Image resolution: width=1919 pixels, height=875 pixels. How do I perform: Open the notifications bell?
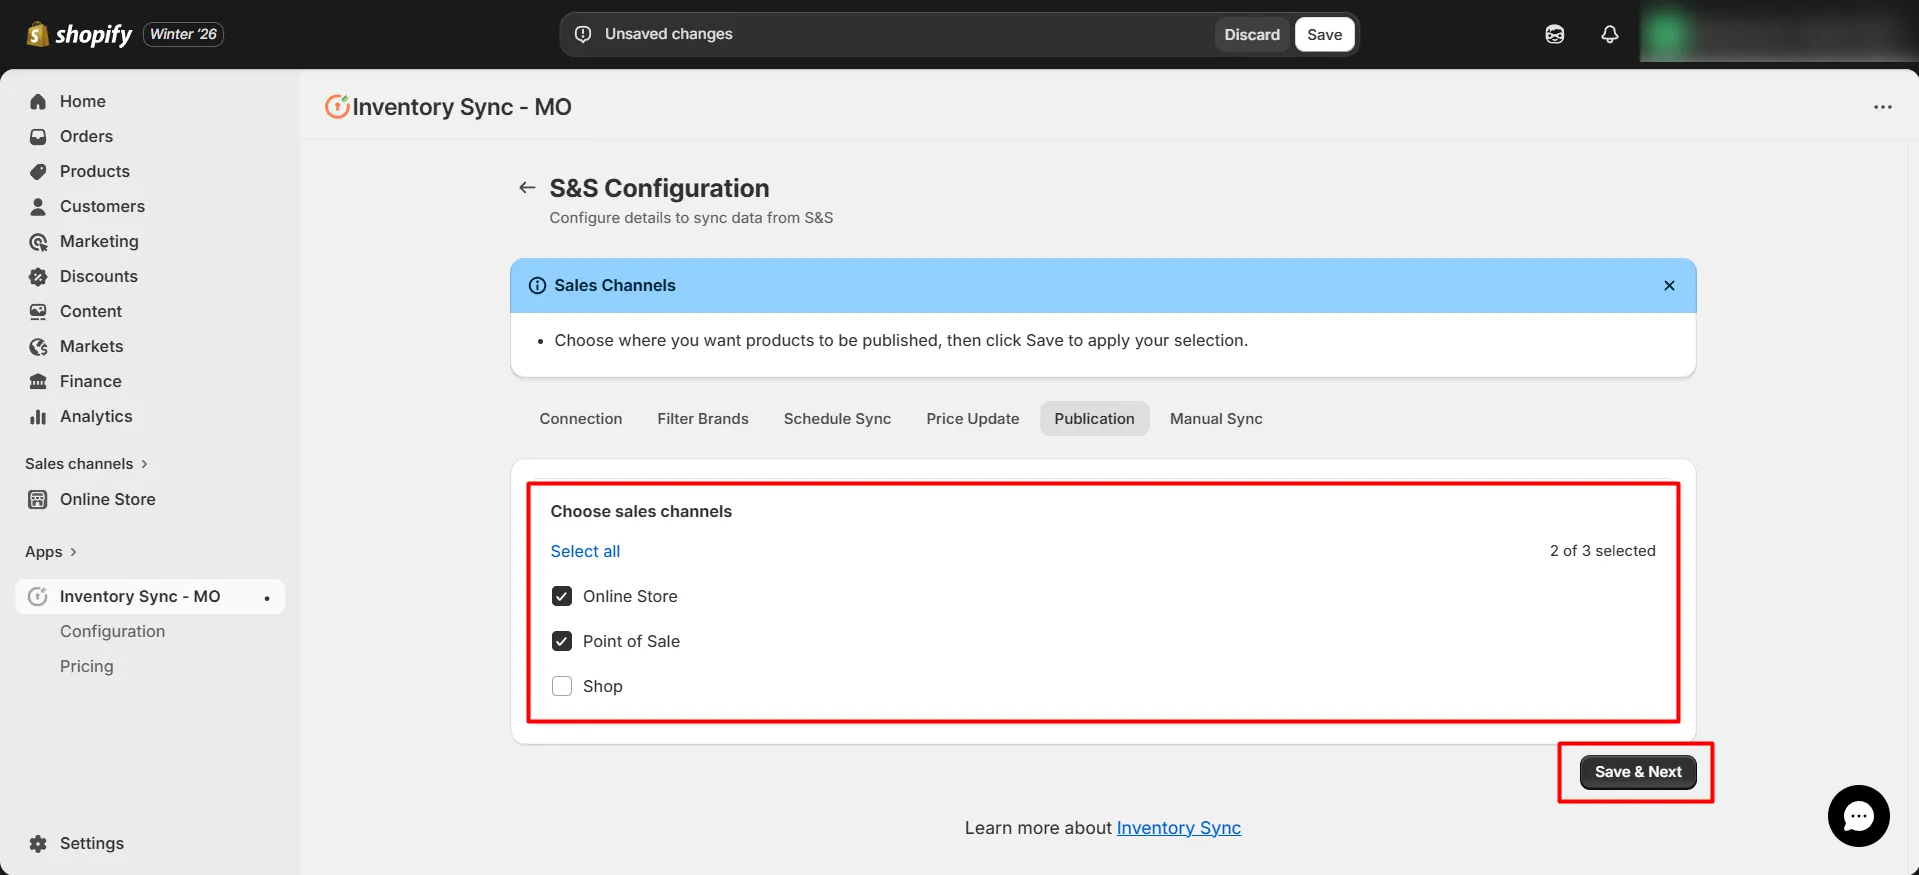click(1609, 34)
